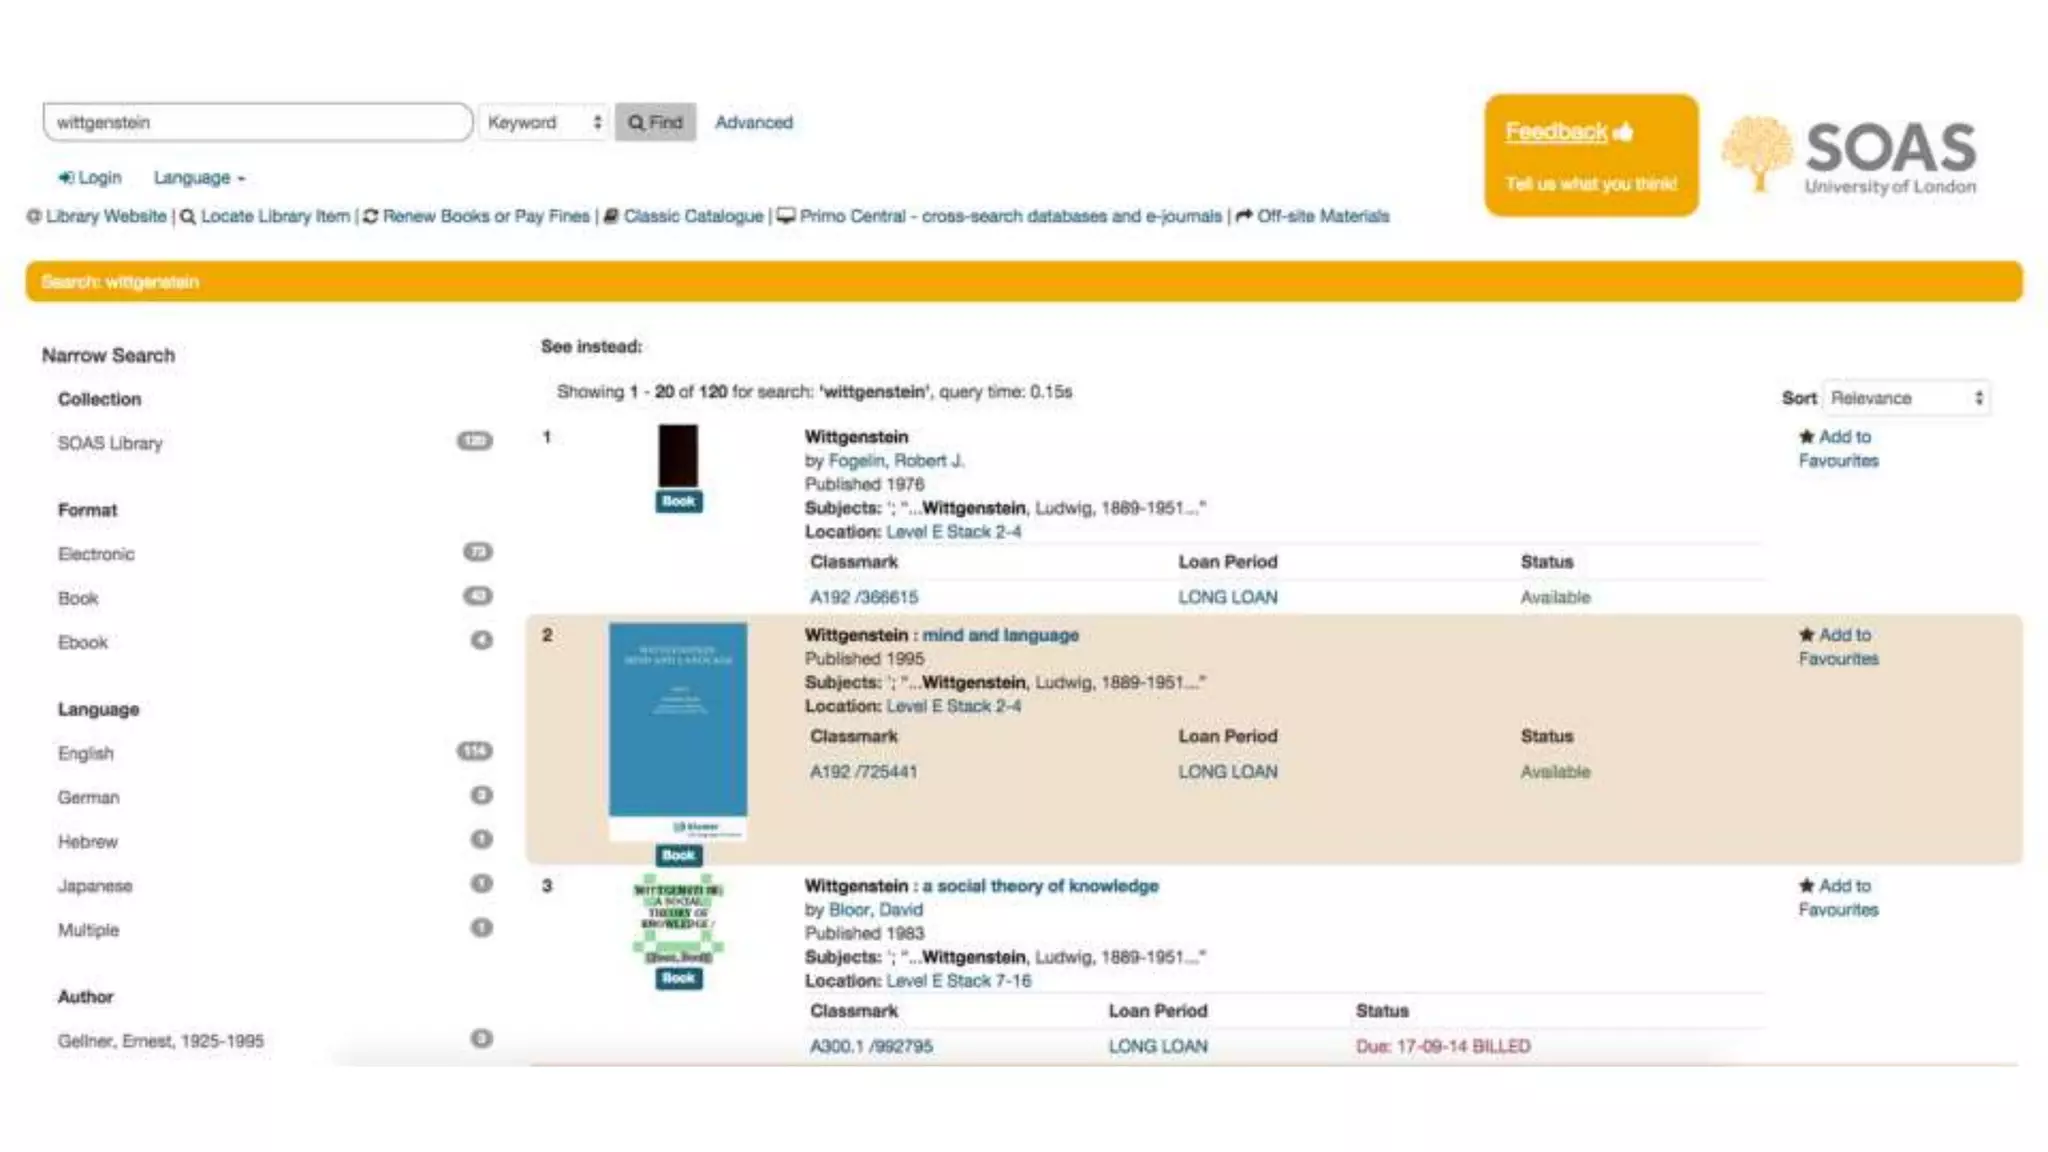Filter results by Electronic format
2048x1152 pixels.
[x=96, y=554]
